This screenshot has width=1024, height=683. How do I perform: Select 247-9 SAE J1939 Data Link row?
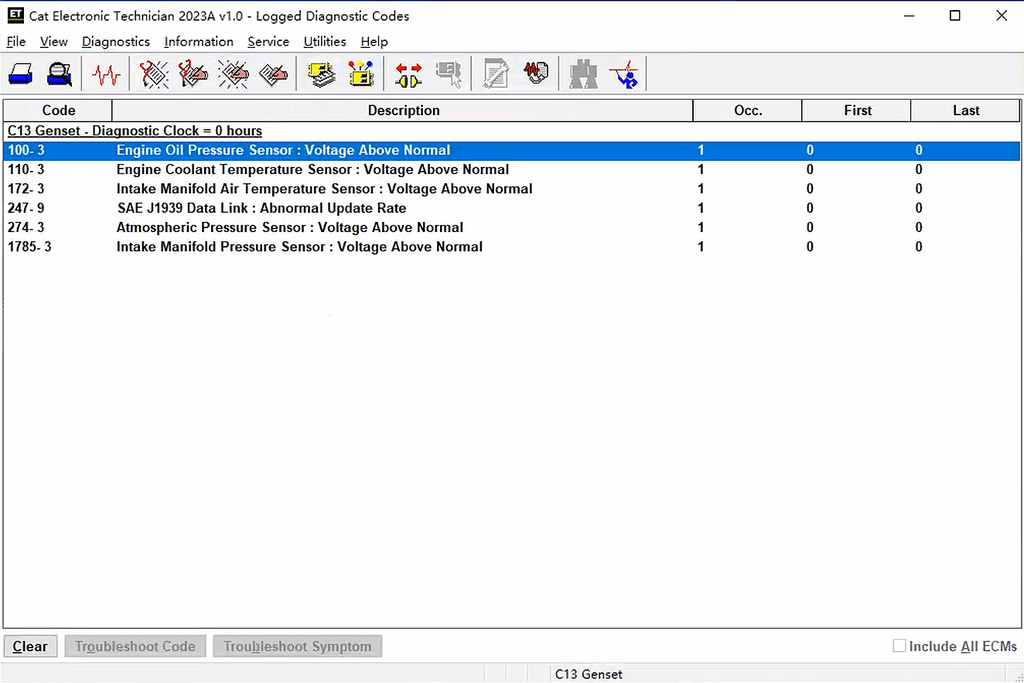512,208
